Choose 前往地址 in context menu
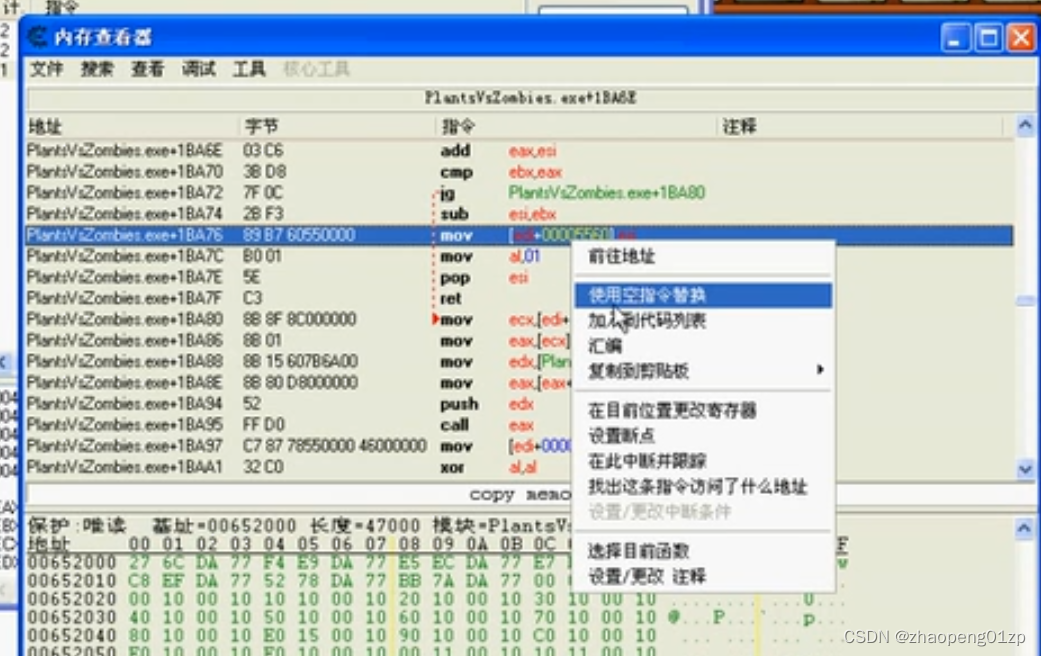 [703, 256]
